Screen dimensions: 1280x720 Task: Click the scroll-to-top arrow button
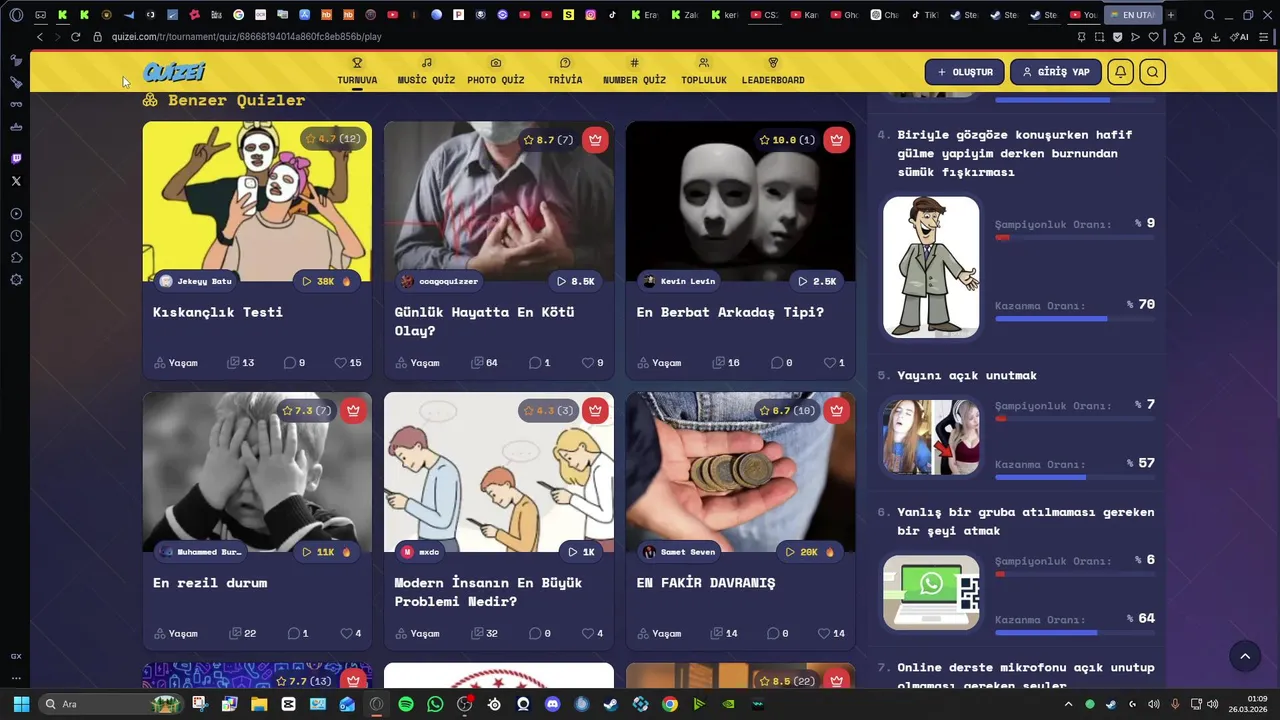coord(1245,656)
